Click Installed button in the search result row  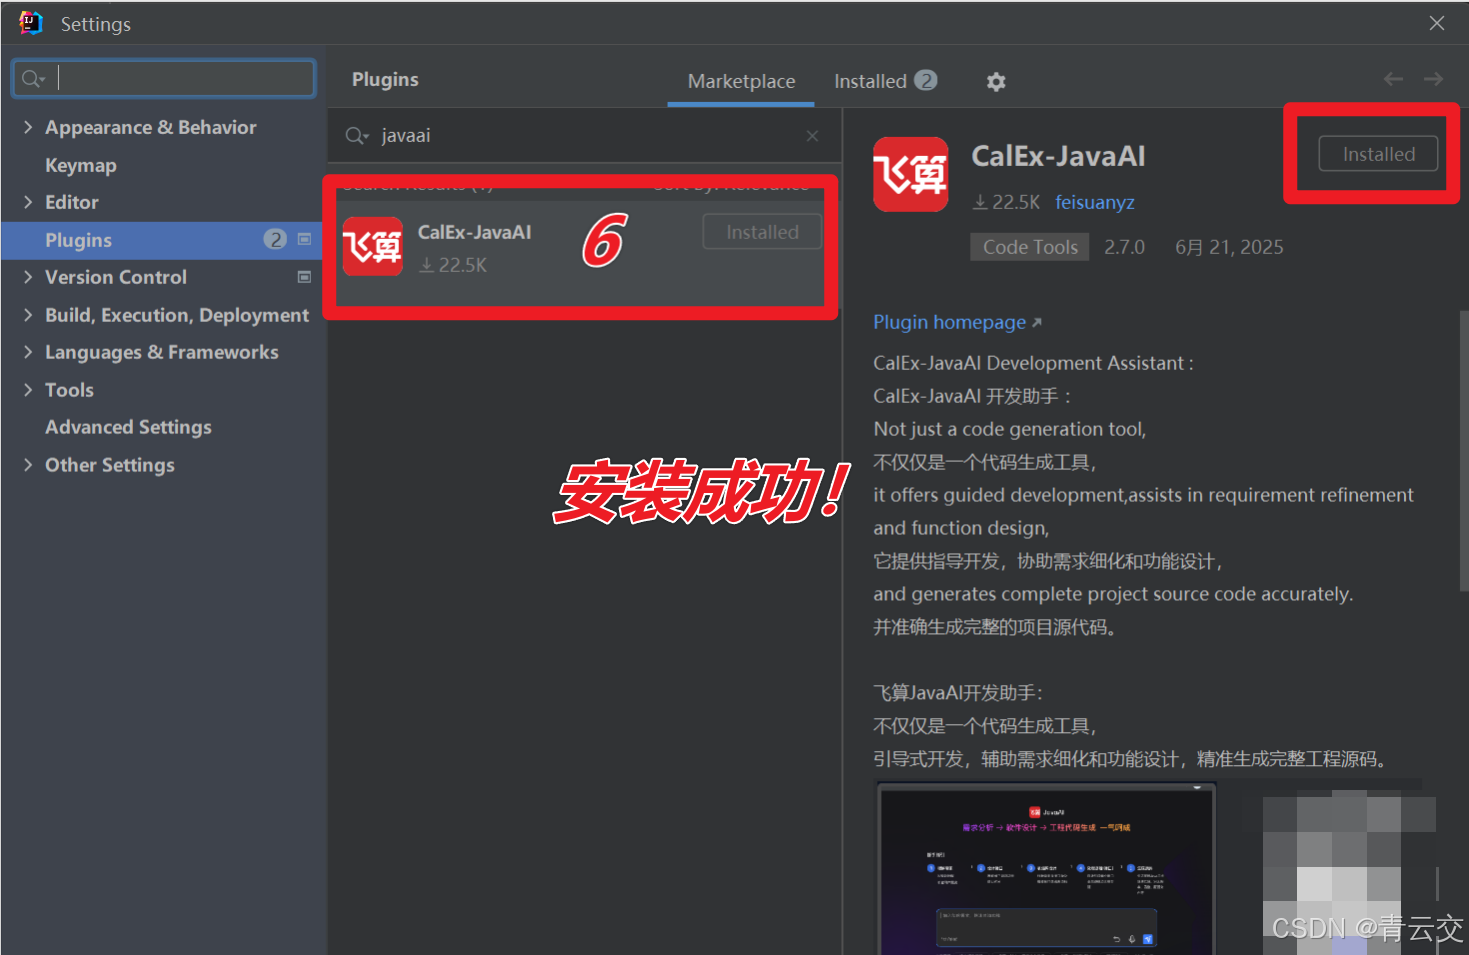[762, 232]
